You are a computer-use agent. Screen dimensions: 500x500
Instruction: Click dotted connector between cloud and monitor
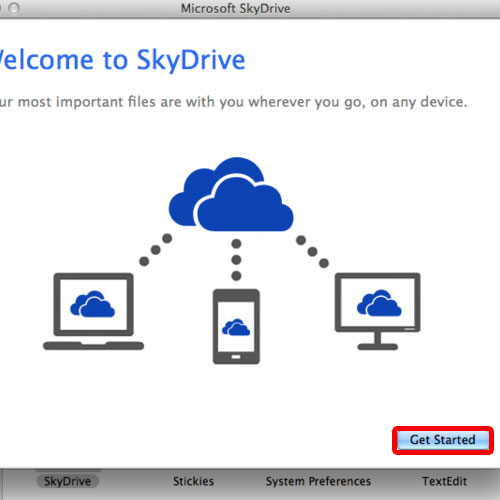click(312, 252)
